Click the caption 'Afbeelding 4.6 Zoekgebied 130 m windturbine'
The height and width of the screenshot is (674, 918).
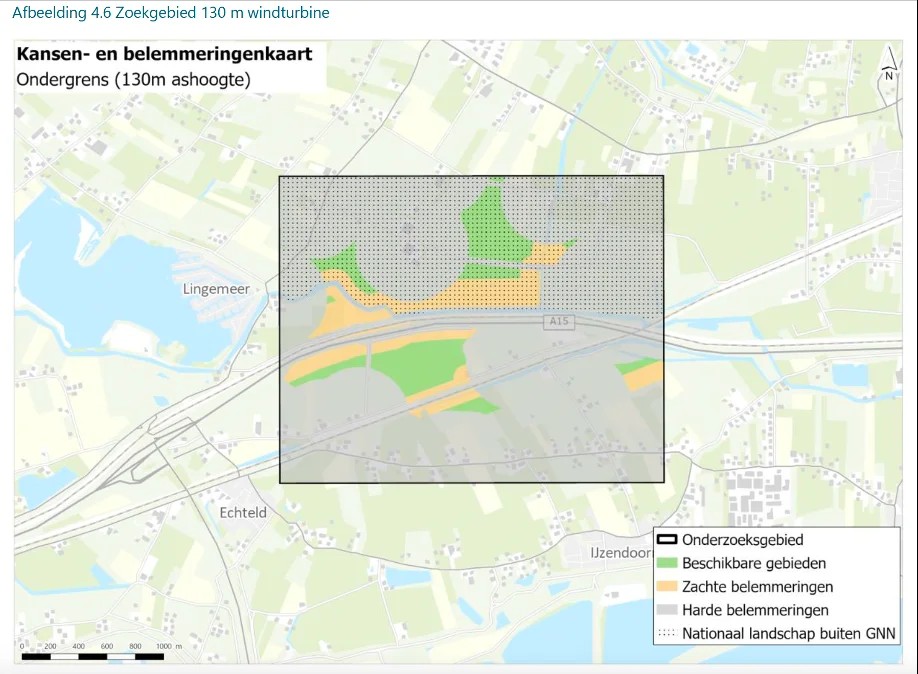tap(170, 13)
